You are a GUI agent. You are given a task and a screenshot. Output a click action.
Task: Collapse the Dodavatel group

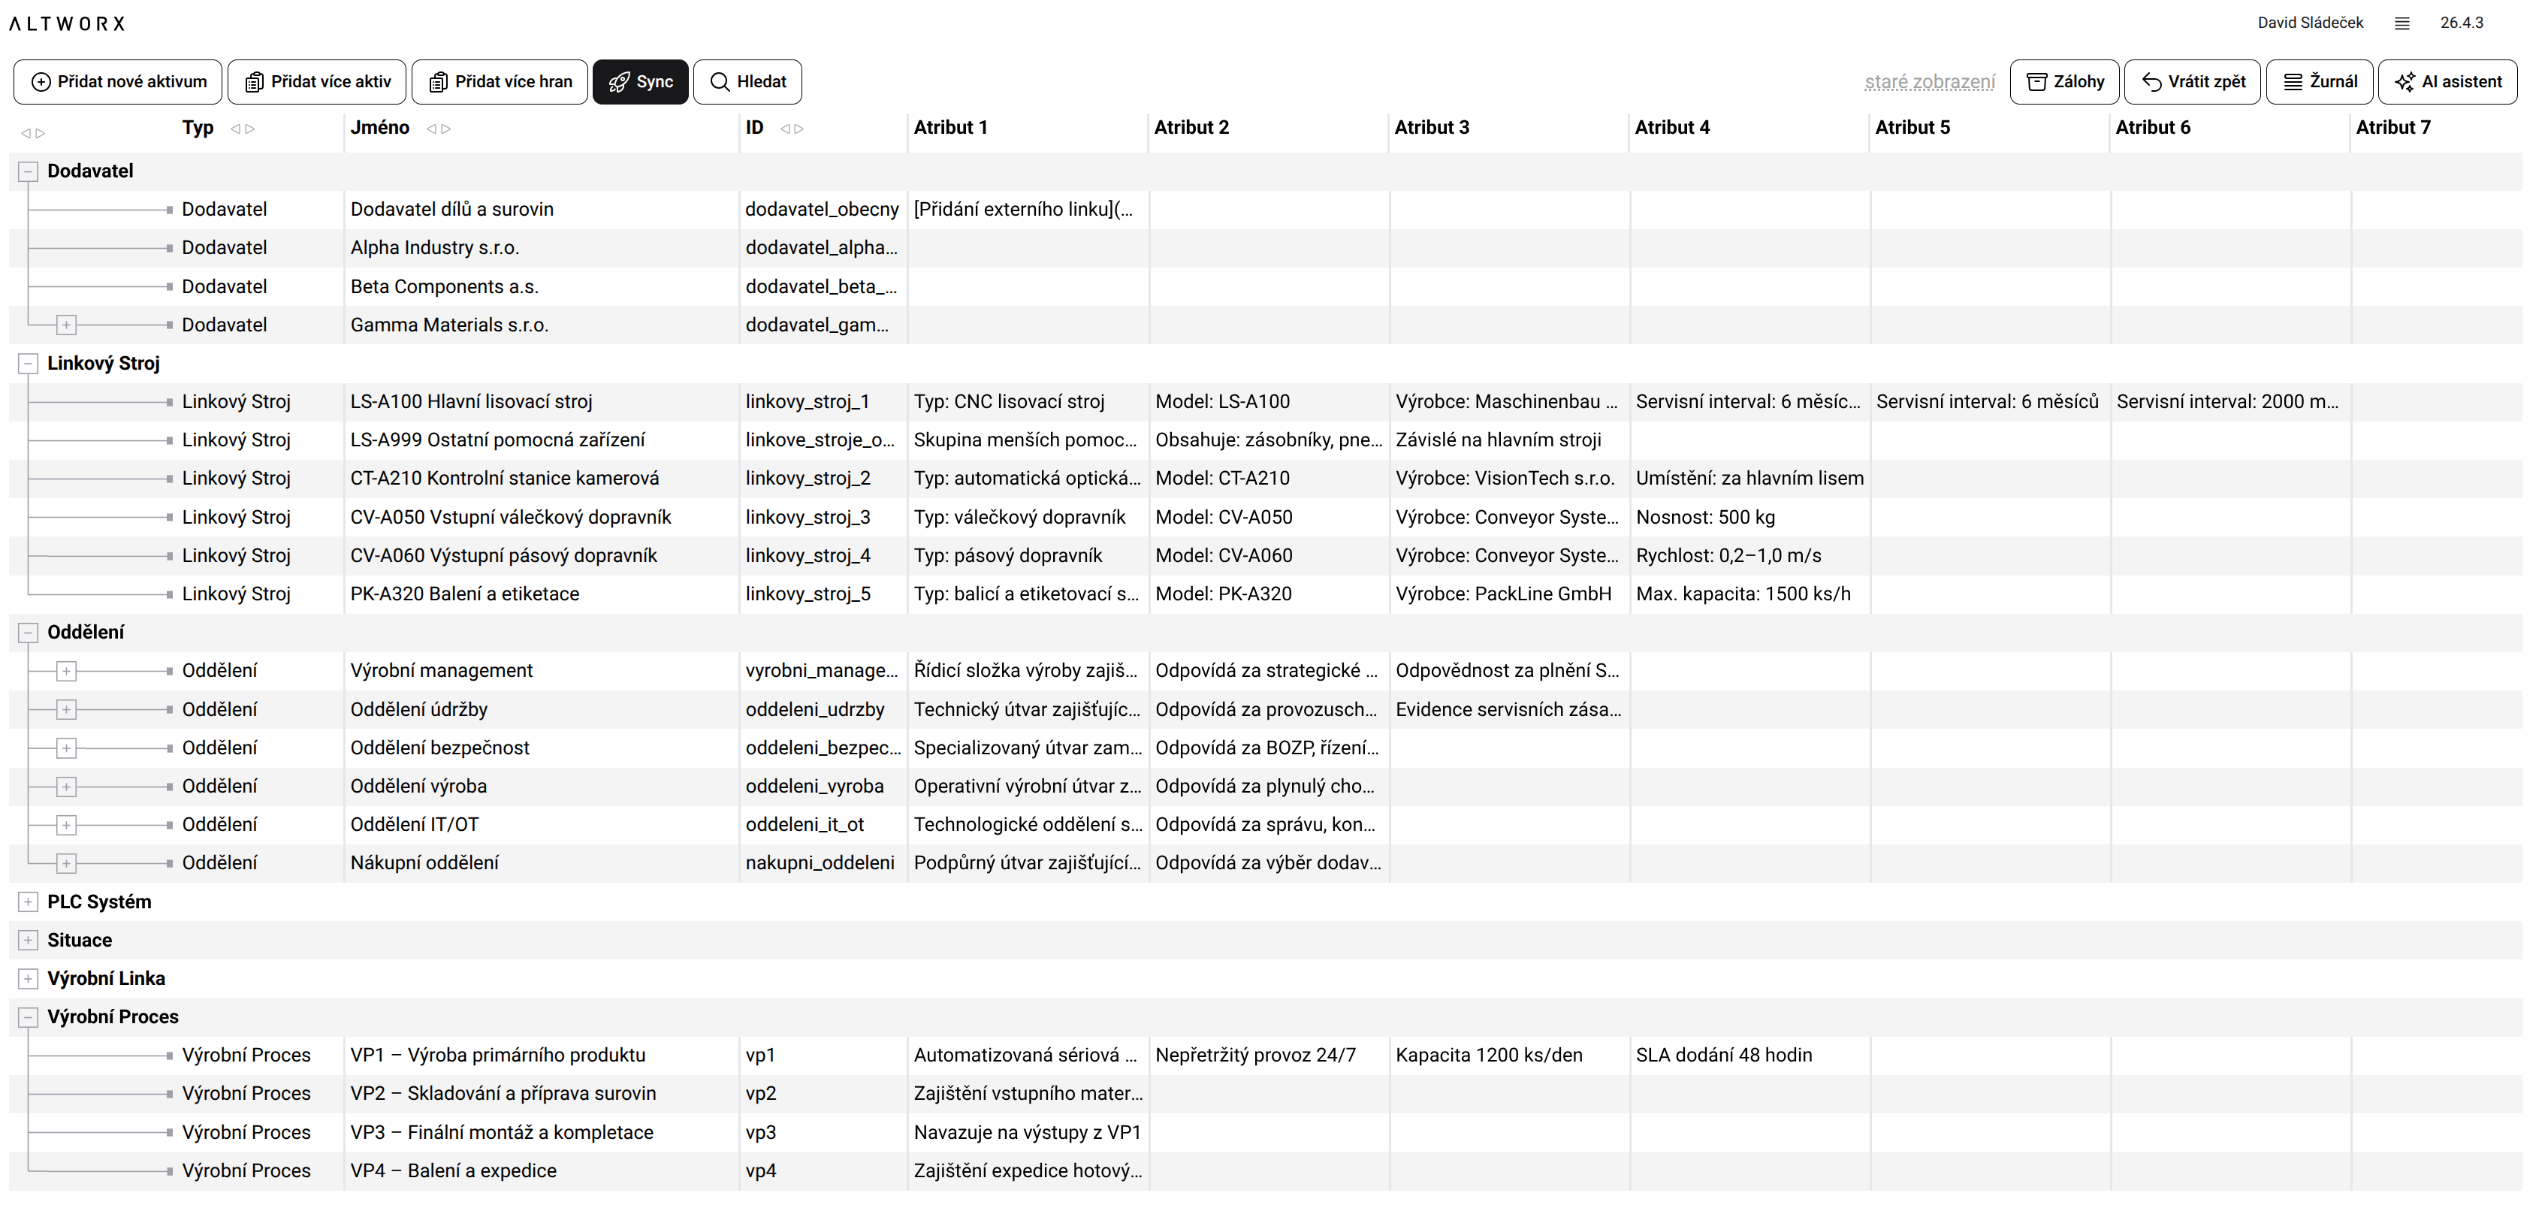(28, 172)
